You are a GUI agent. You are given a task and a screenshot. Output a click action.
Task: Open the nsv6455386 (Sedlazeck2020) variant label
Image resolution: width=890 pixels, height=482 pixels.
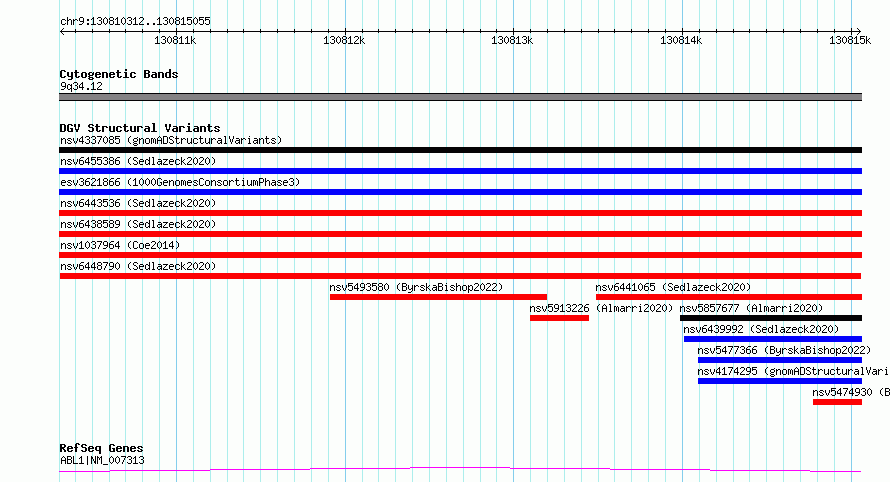coord(138,161)
